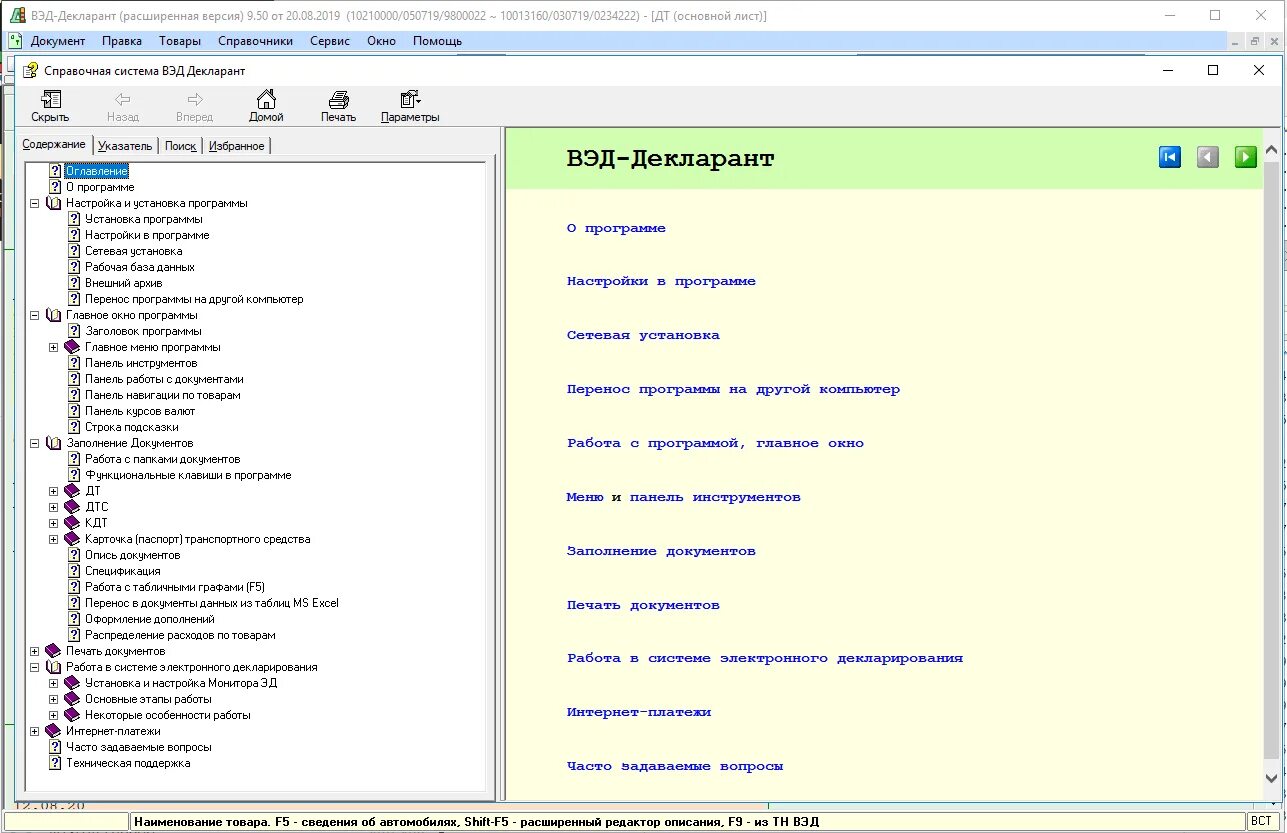This screenshot has height=833, width=1287.
Task: Select Панель курсов валют tree item
Action: (140, 411)
